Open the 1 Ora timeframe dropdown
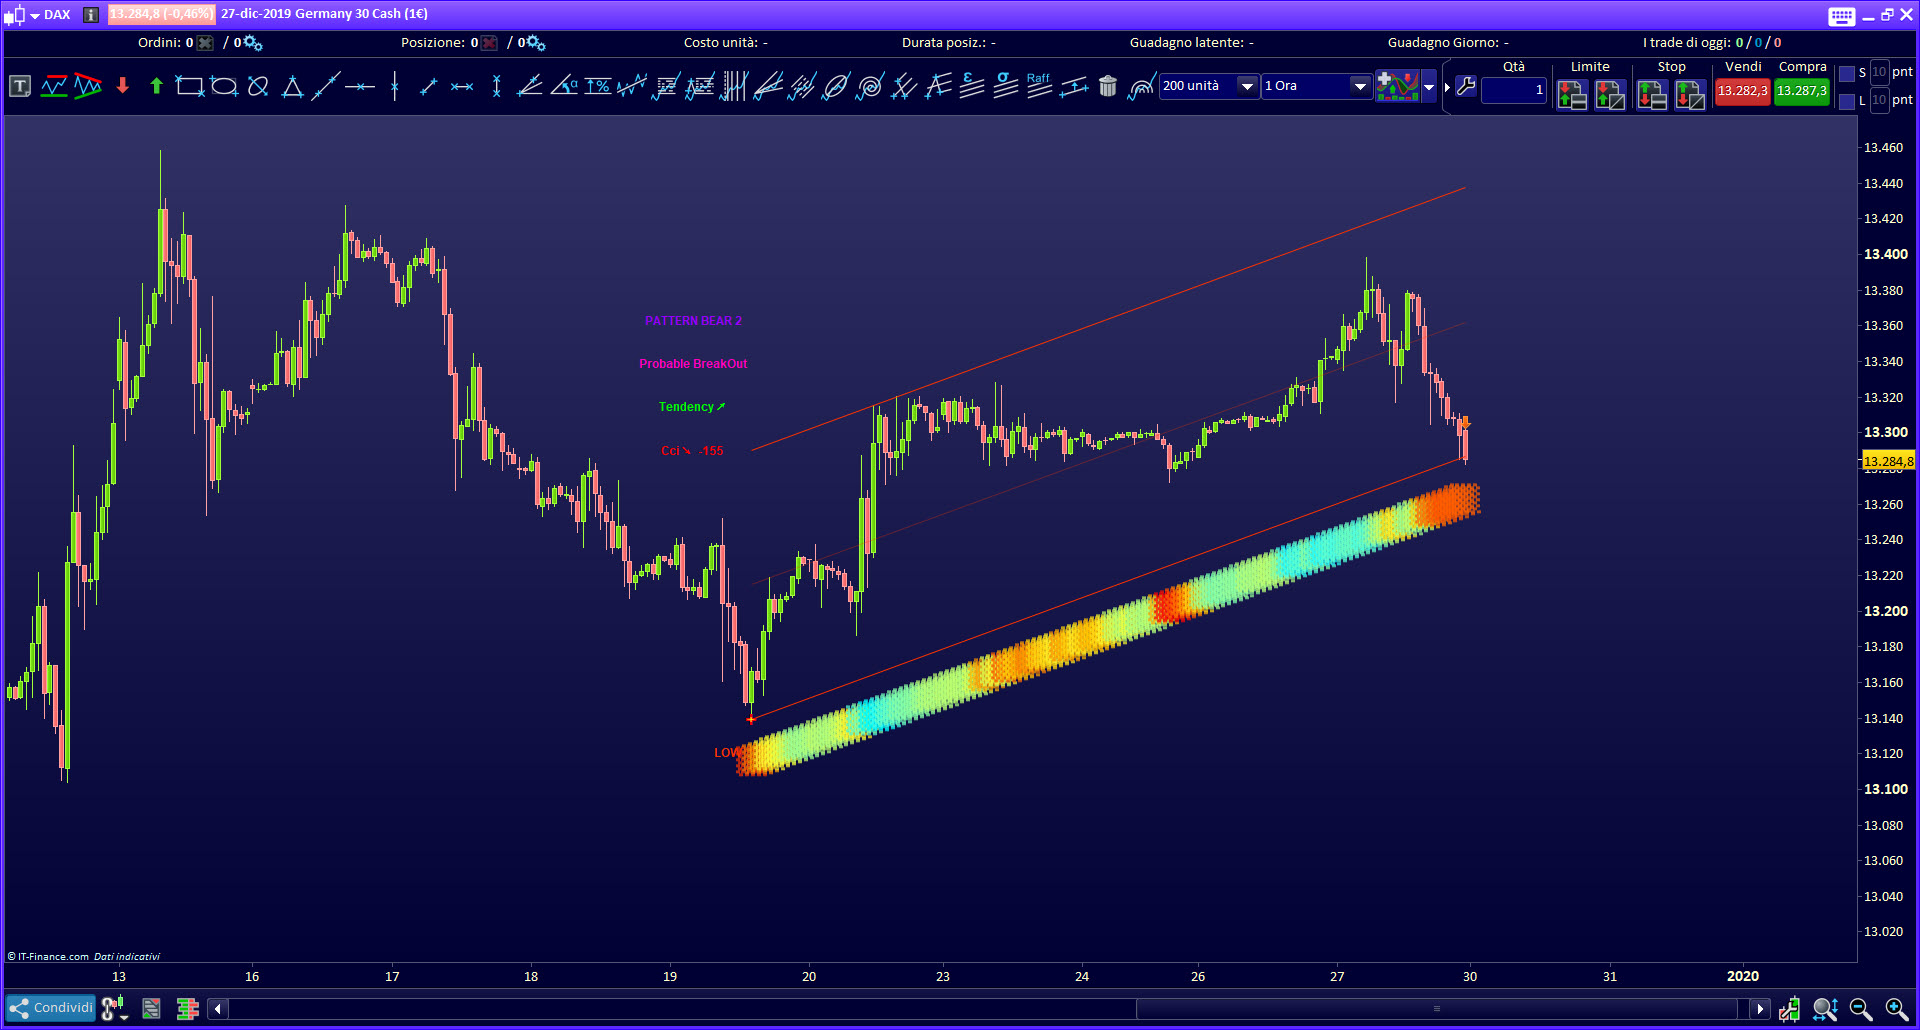 (1359, 87)
